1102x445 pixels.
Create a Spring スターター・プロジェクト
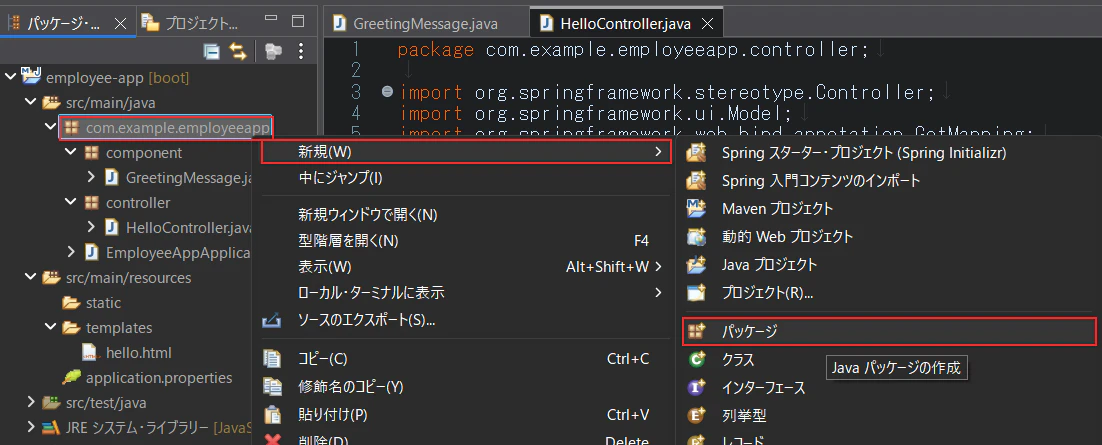click(889, 153)
